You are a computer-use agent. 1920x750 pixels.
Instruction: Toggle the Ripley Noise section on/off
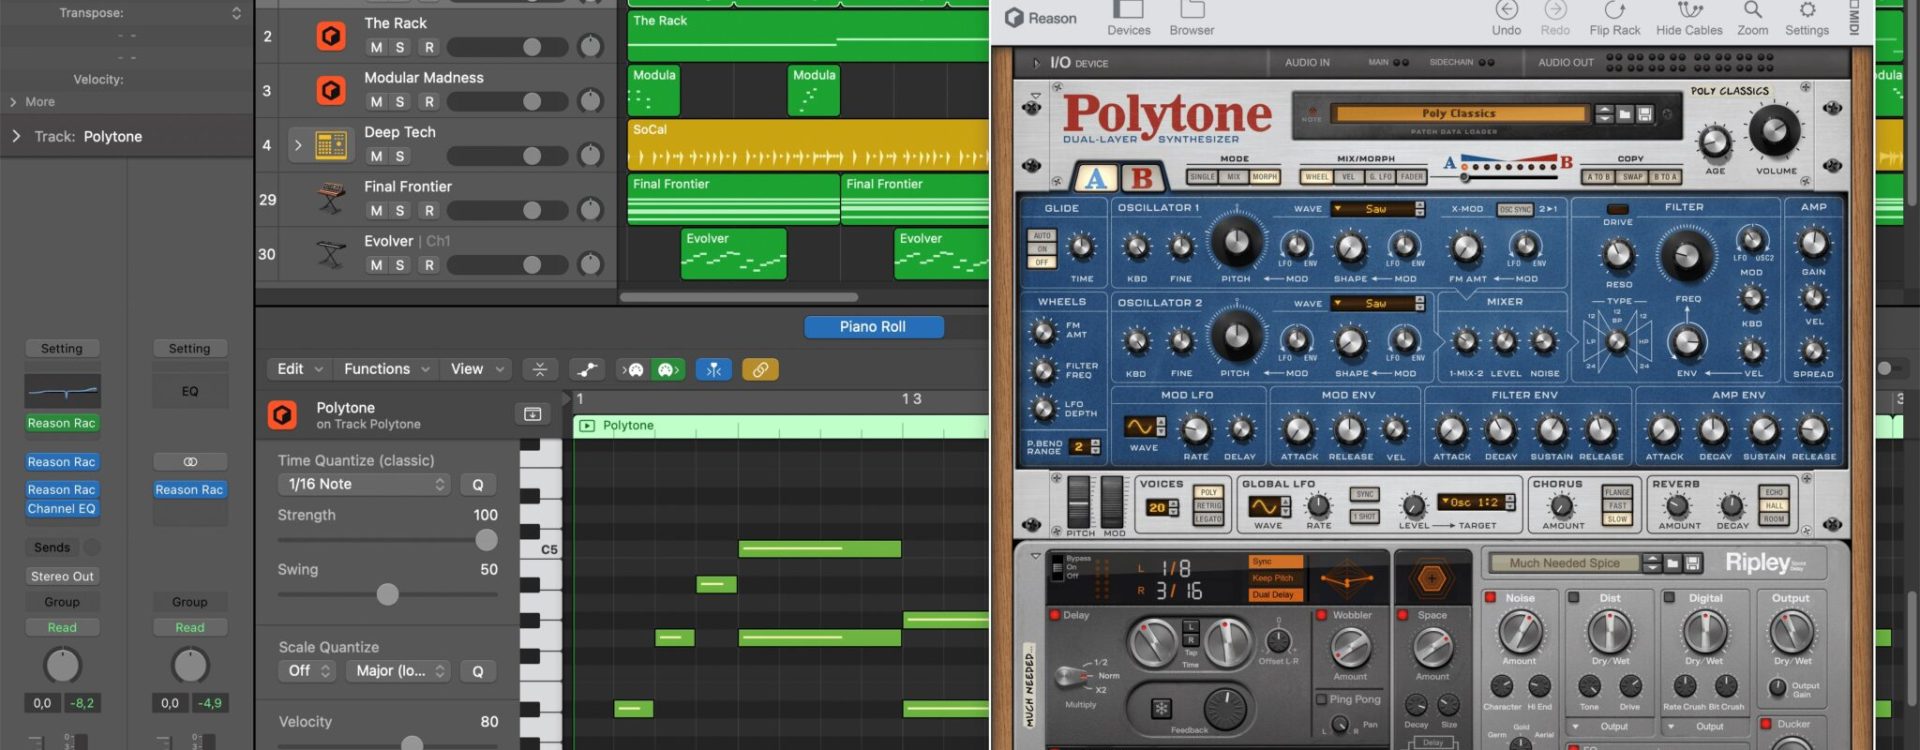(1490, 598)
